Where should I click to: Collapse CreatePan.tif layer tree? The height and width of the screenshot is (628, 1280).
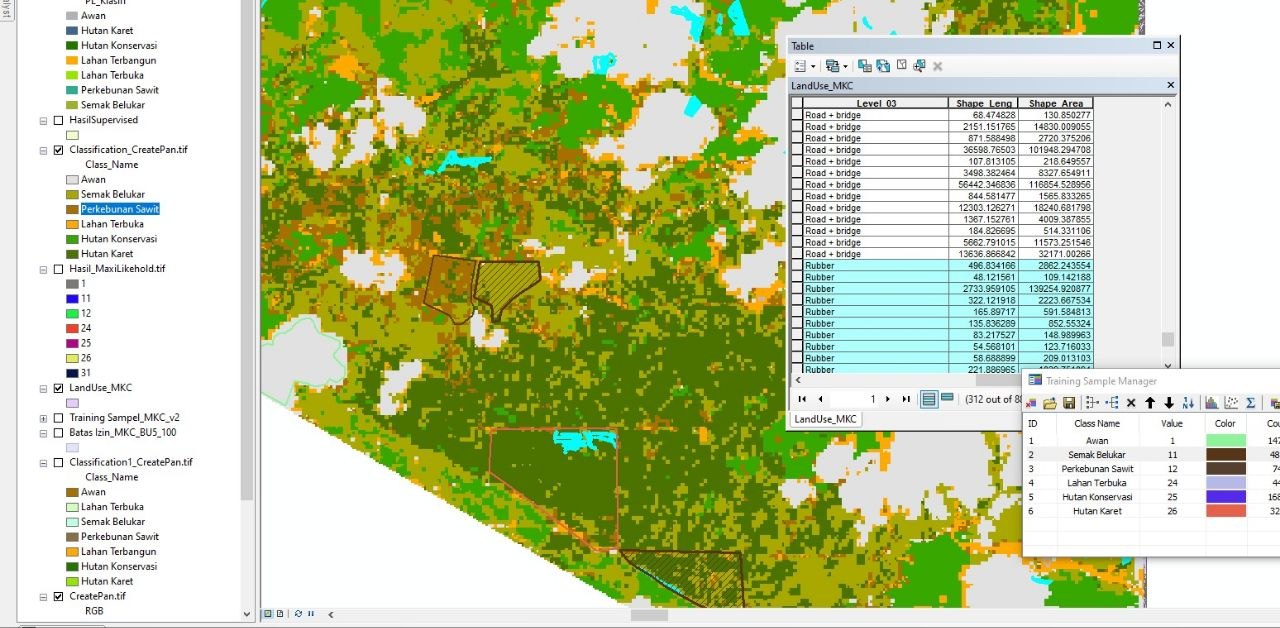point(43,597)
